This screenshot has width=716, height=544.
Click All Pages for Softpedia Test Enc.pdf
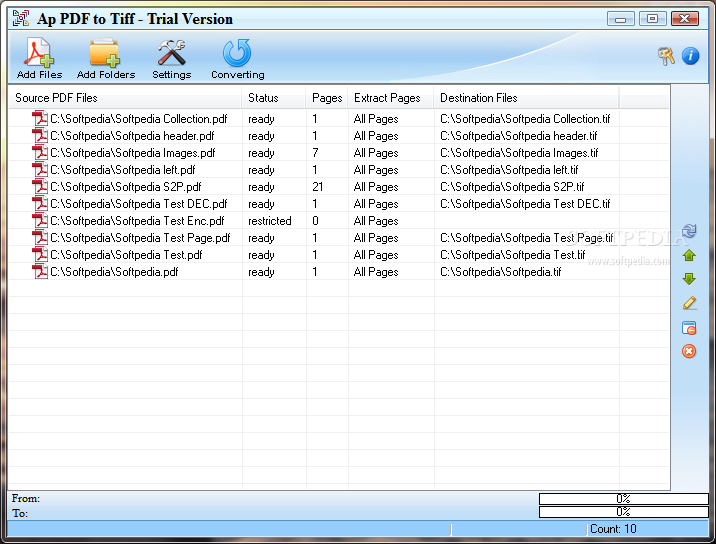(376, 221)
